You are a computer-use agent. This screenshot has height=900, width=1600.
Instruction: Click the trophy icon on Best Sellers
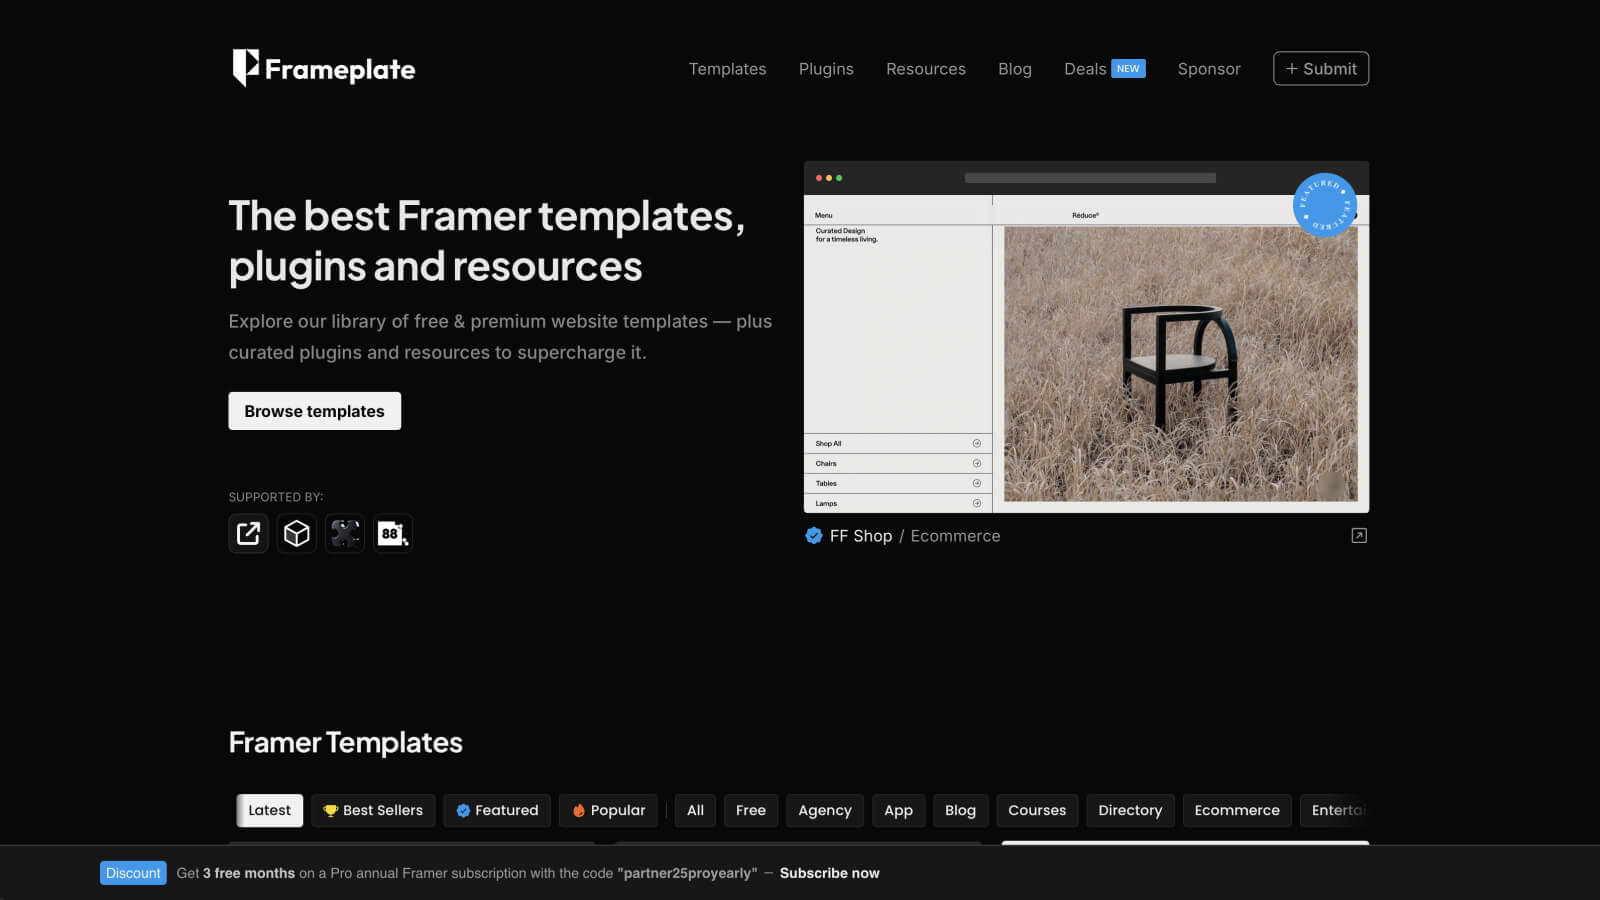330,811
